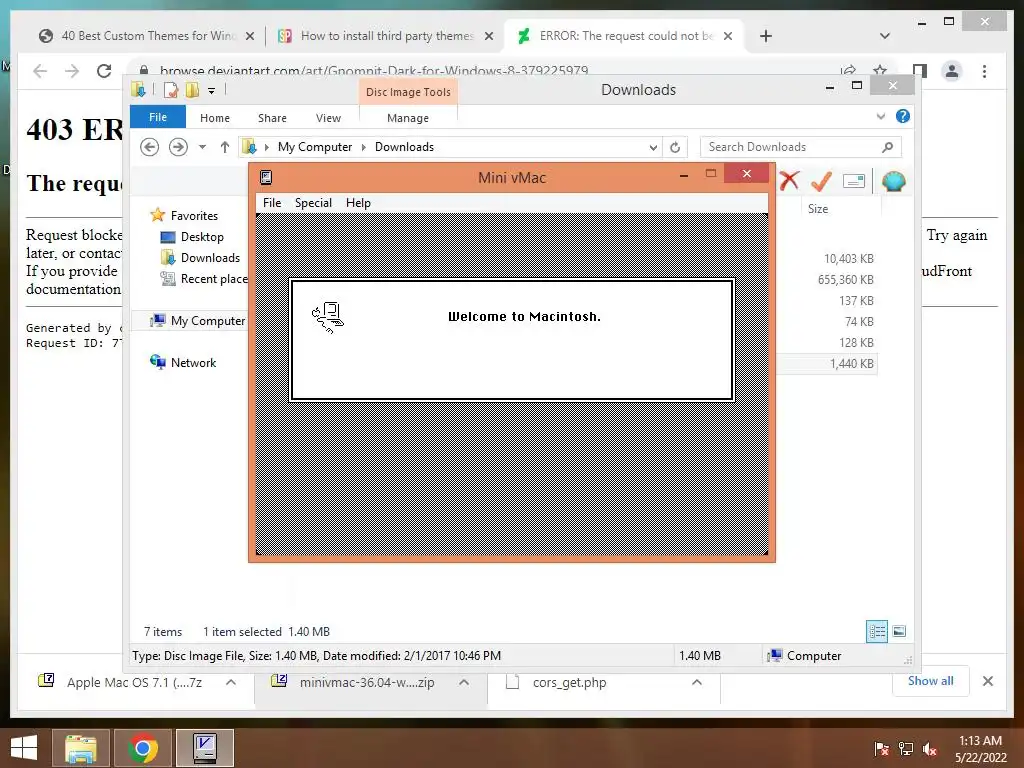
Task: Click My Computer in the address breadcrumb
Action: (315, 147)
